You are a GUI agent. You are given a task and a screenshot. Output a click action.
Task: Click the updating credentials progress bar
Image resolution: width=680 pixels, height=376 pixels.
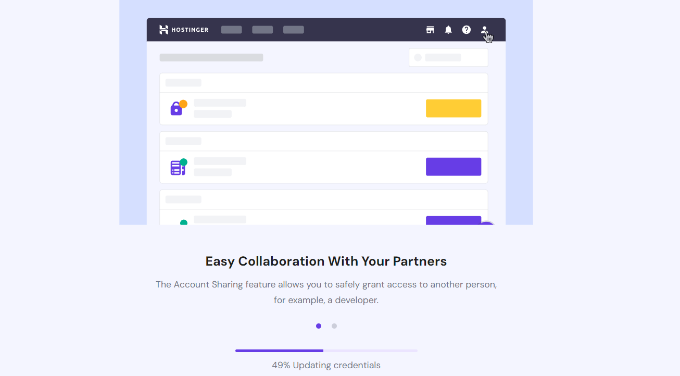click(x=326, y=350)
